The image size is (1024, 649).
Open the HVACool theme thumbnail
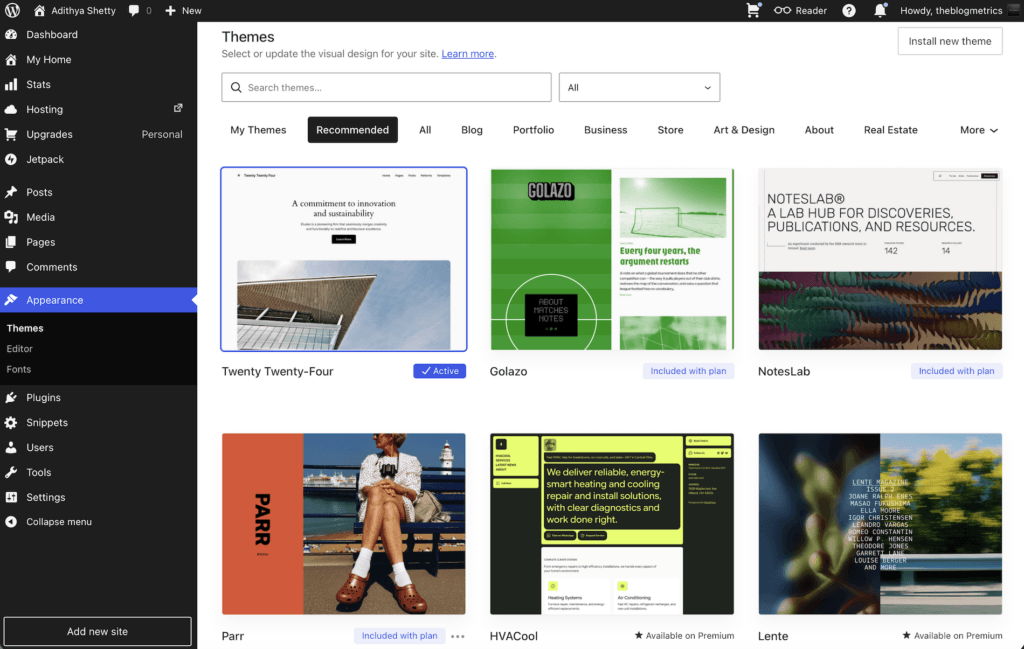tap(612, 524)
